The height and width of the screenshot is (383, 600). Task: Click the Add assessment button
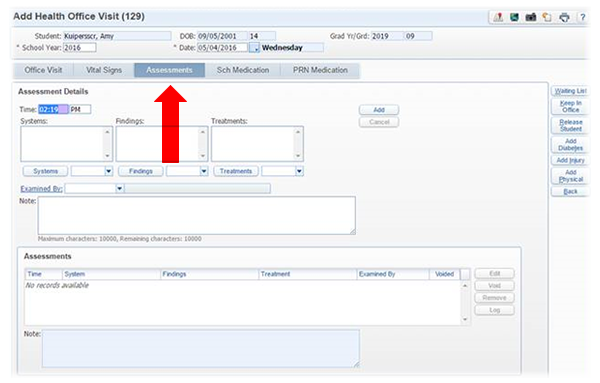[x=379, y=110]
